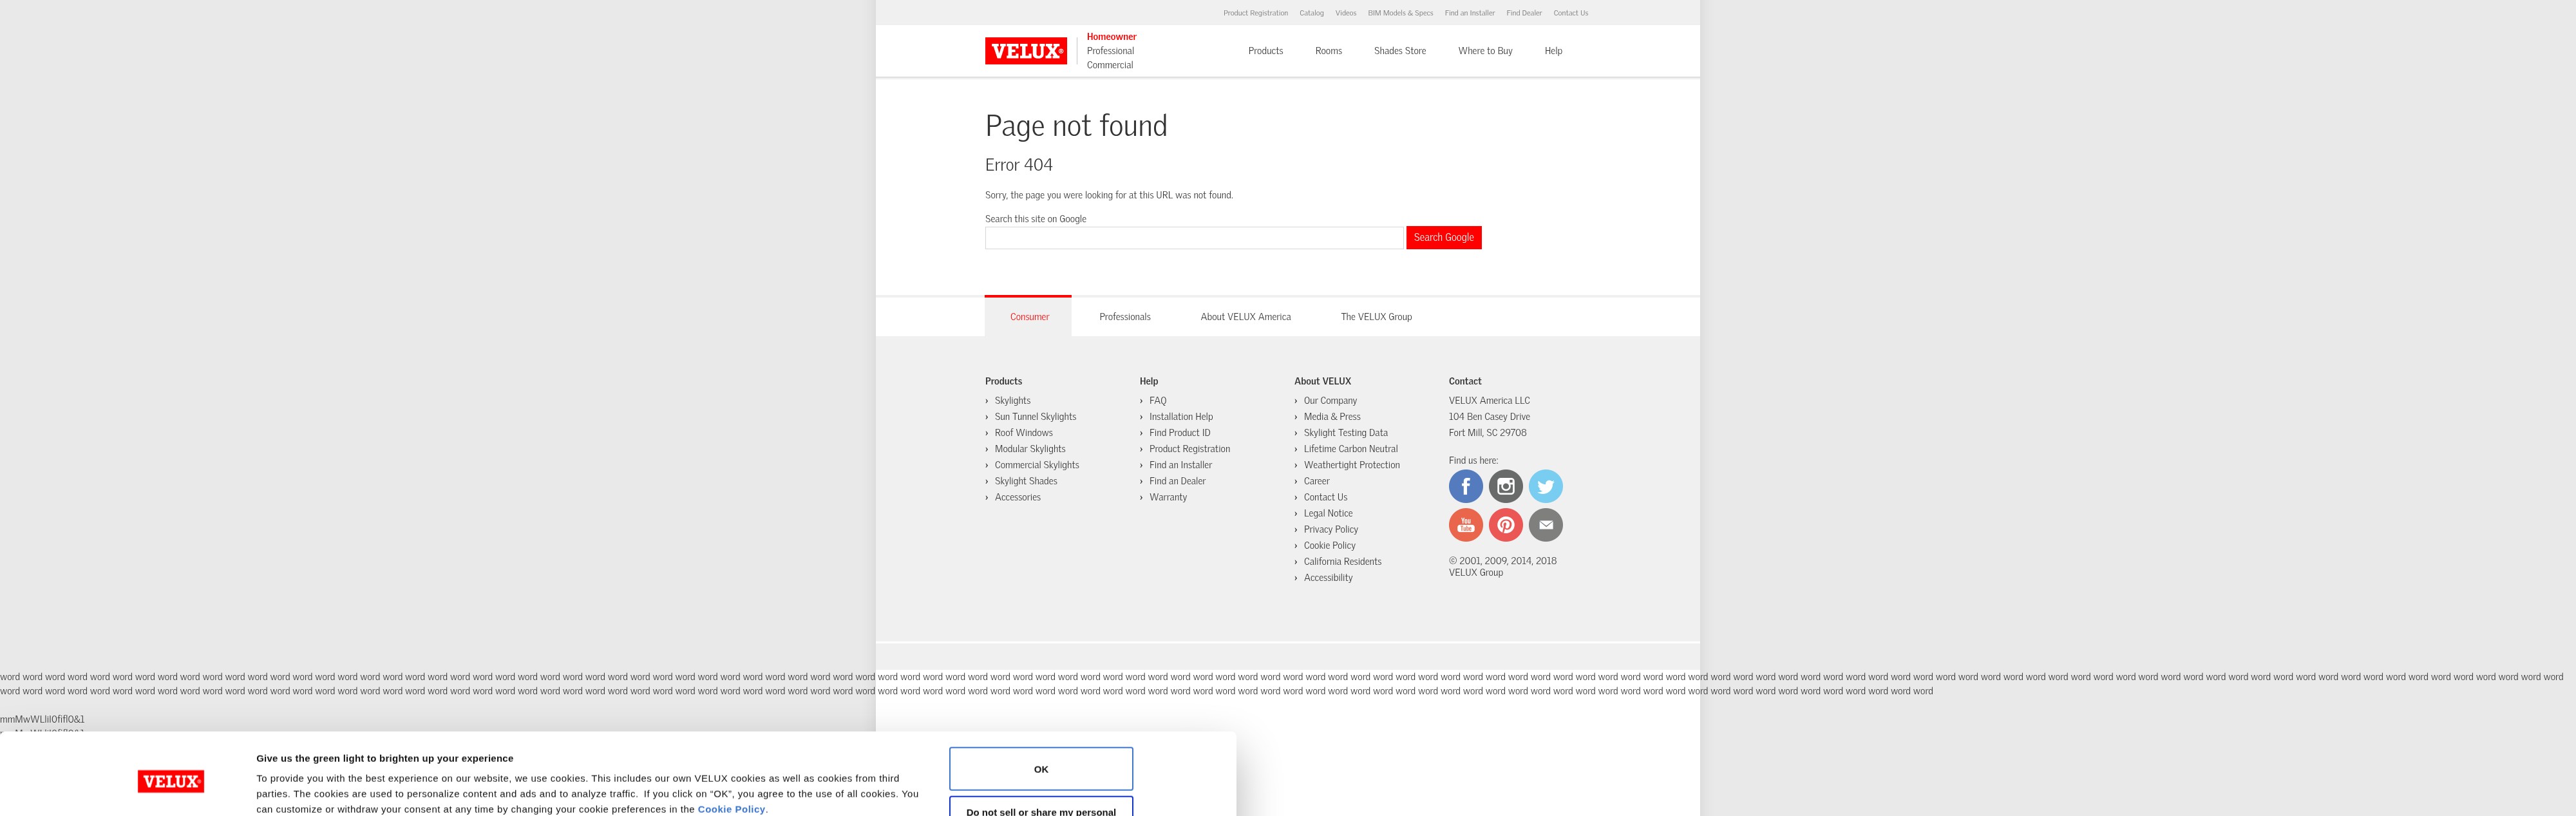Open the Products menu
This screenshot has height=816, width=2576.
[x=1265, y=51]
